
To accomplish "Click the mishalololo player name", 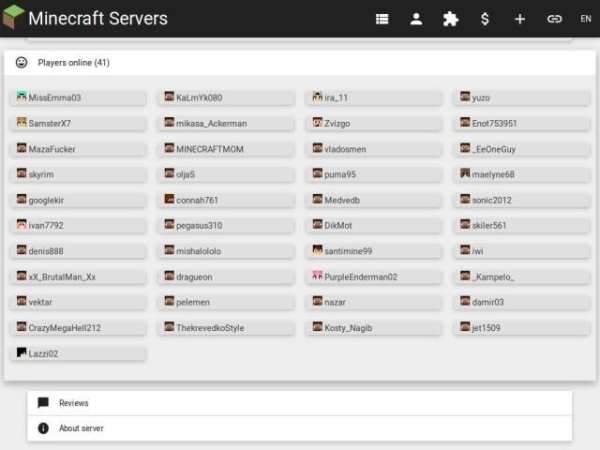I will click(x=199, y=251).
